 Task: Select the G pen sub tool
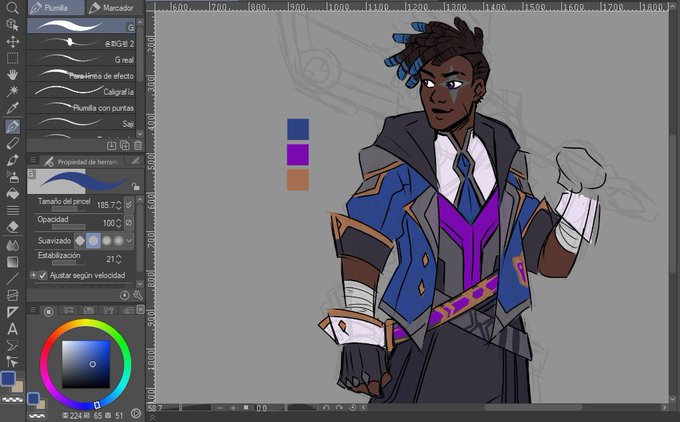82,26
